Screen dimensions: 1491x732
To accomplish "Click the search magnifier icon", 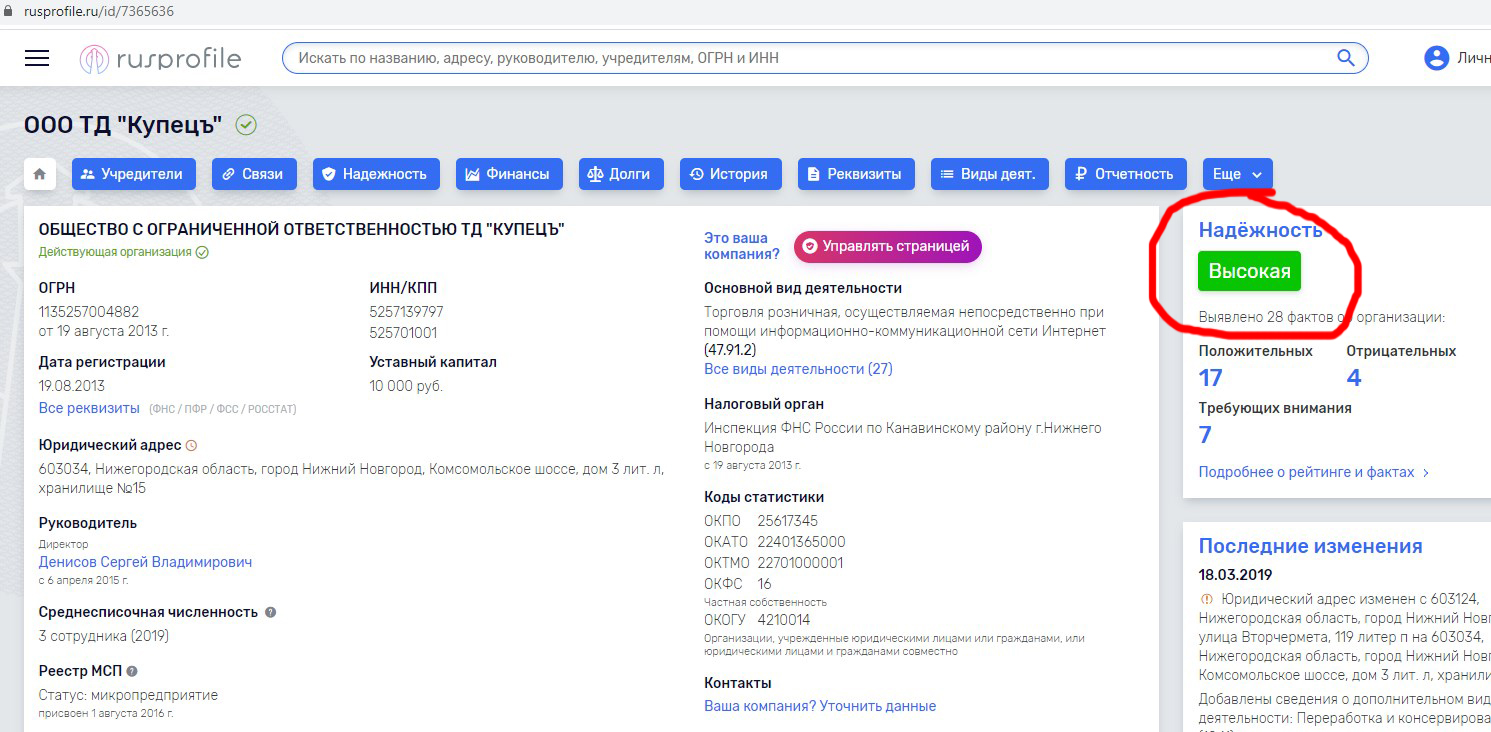I will (x=1346, y=58).
